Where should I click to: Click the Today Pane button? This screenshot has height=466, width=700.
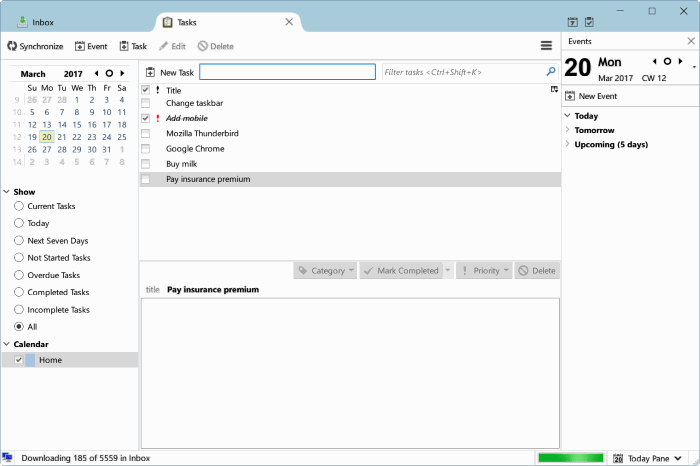click(x=647, y=458)
